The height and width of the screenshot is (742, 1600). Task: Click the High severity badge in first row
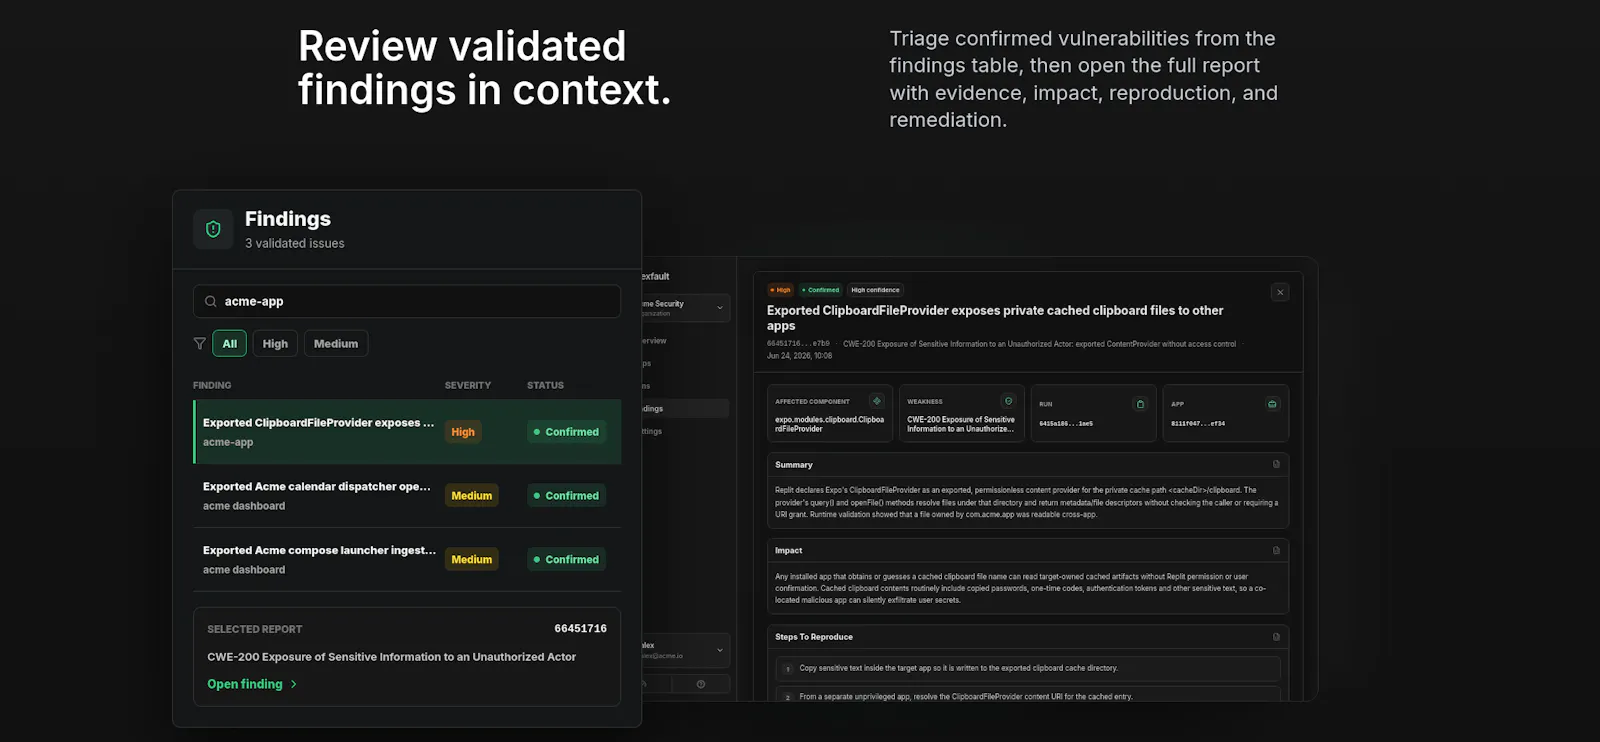(463, 432)
